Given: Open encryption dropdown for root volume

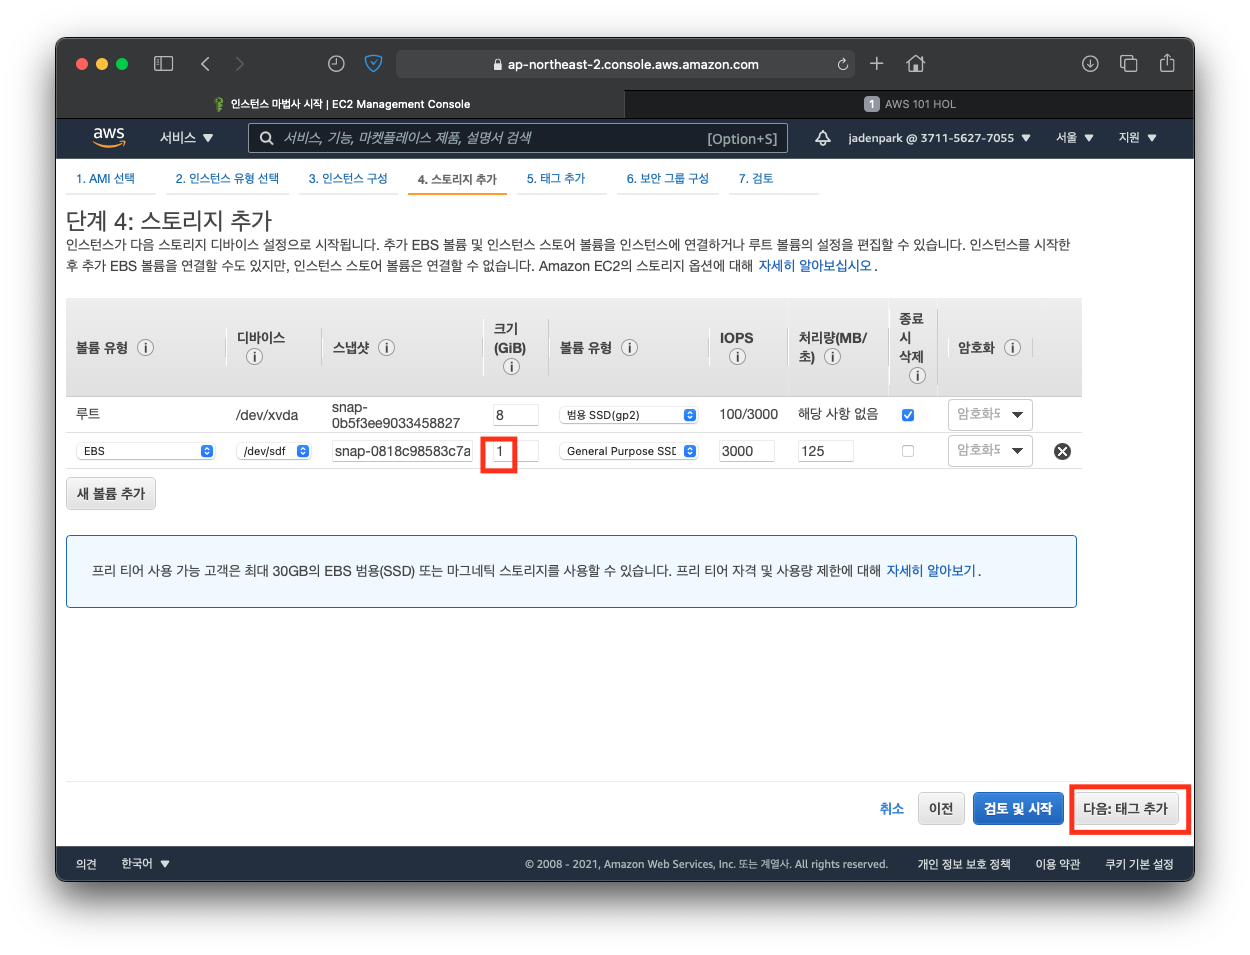Looking at the screenshot, I should [x=990, y=415].
